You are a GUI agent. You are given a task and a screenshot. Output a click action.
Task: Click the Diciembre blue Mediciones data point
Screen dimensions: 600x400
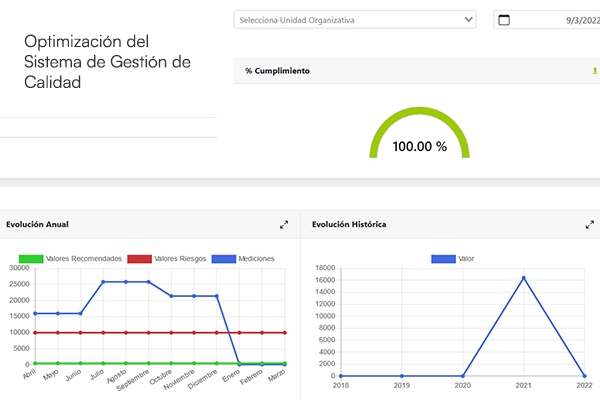point(217,296)
